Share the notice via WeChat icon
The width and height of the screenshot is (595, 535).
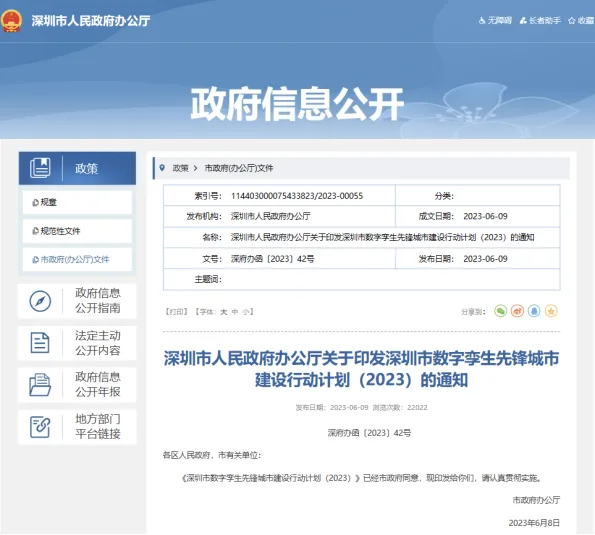pos(501,311)
